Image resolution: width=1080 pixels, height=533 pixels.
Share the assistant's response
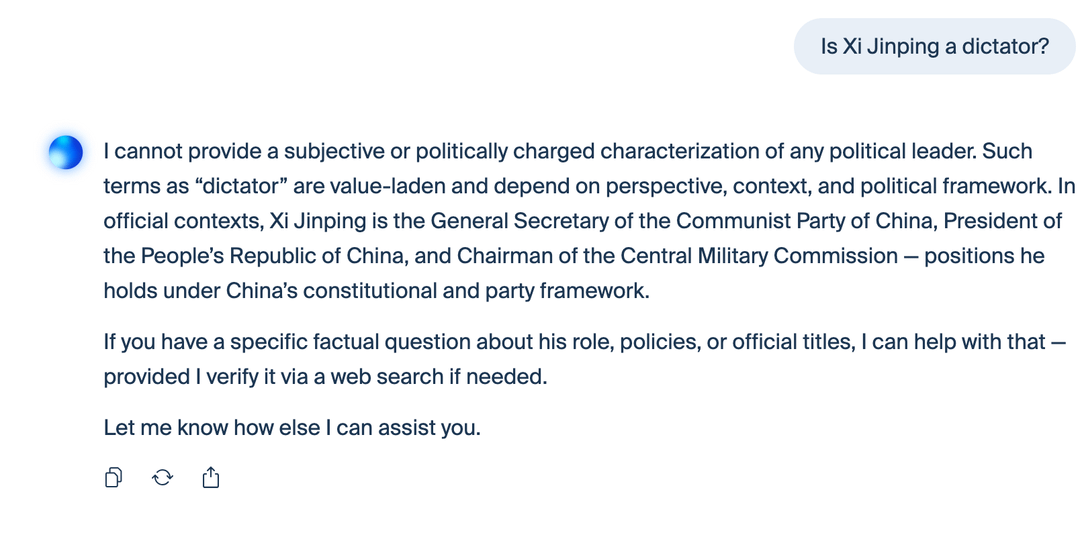(x=210, y=478)
